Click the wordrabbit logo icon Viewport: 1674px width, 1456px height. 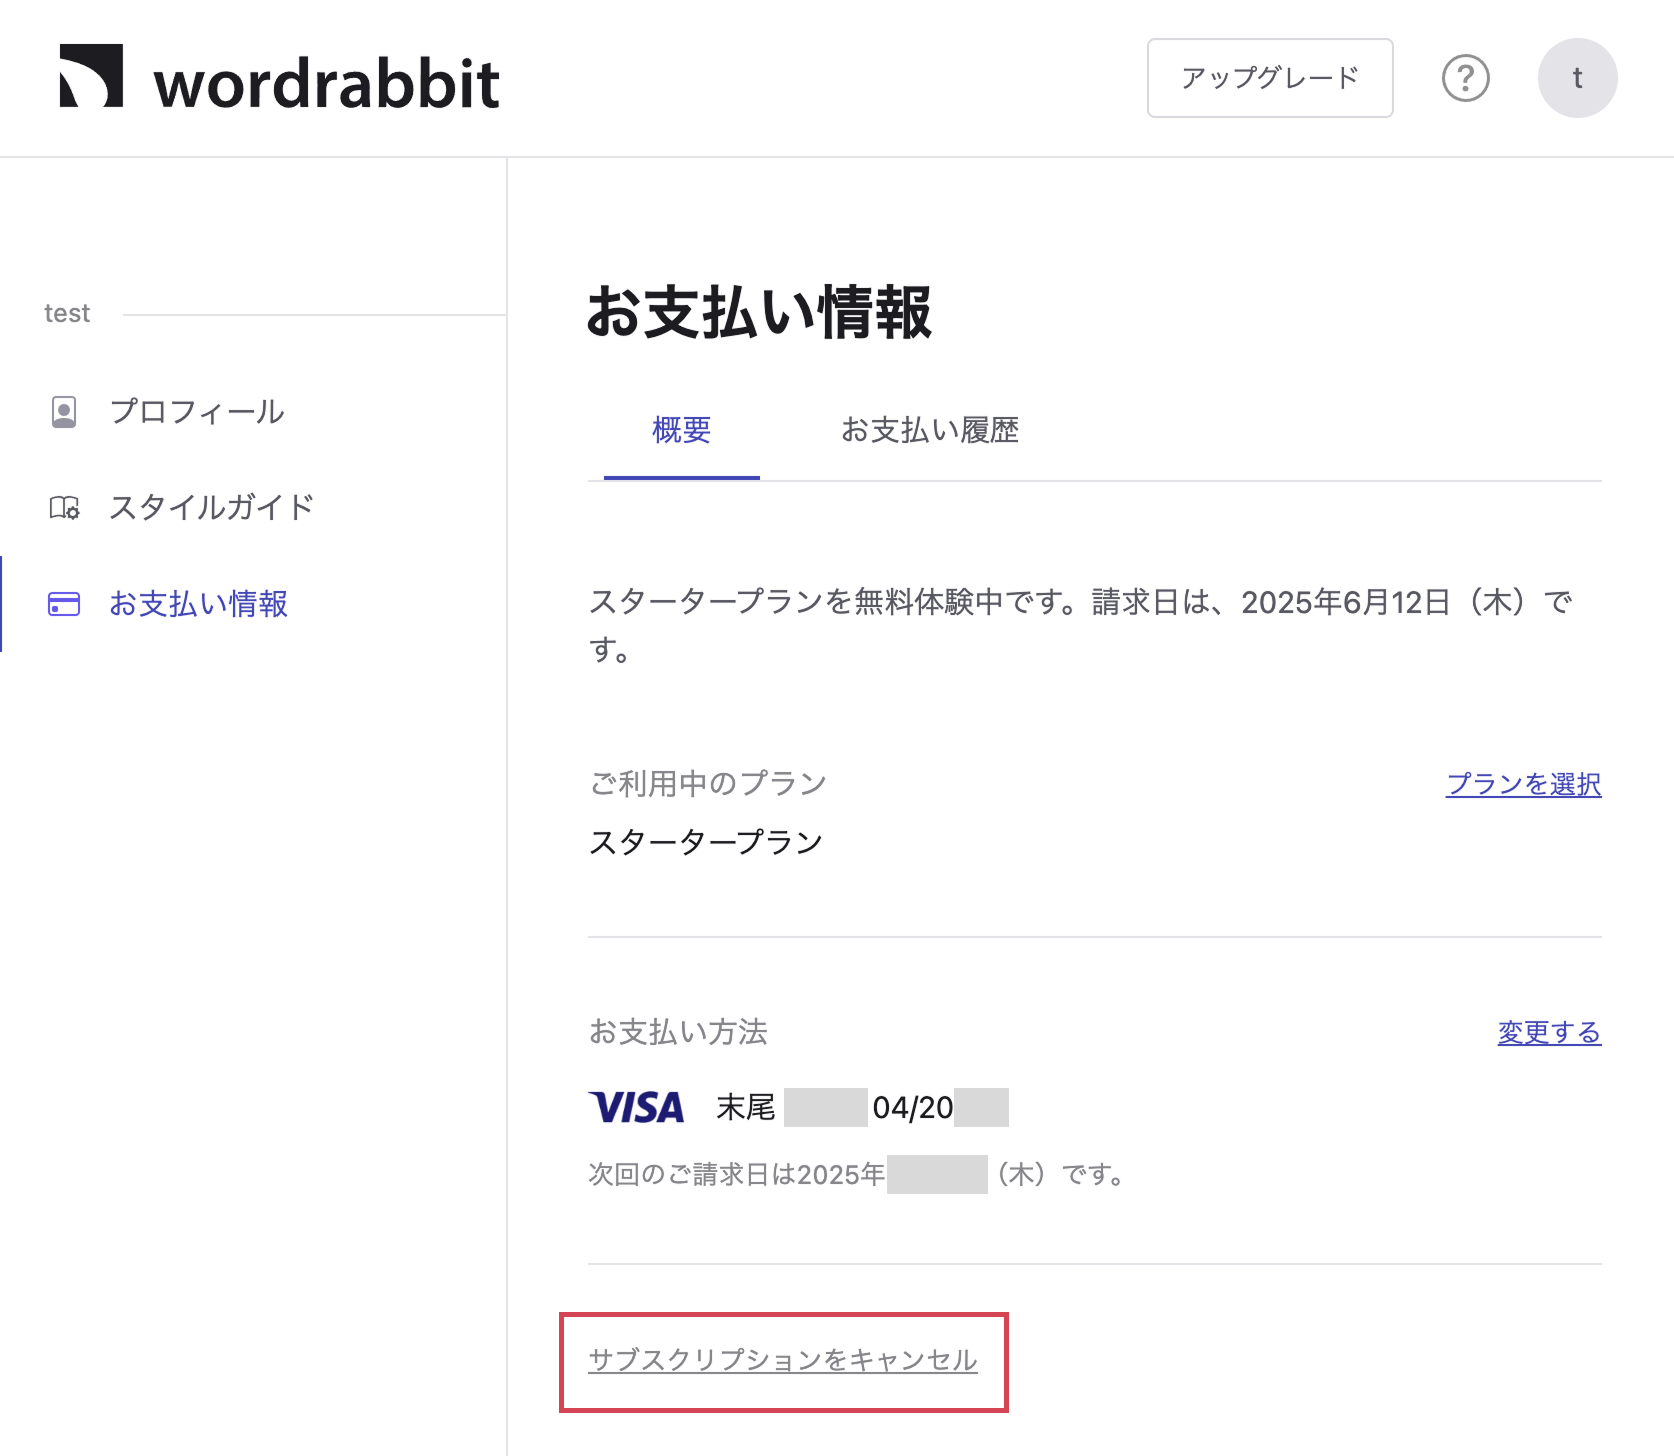tap(91, 76)
